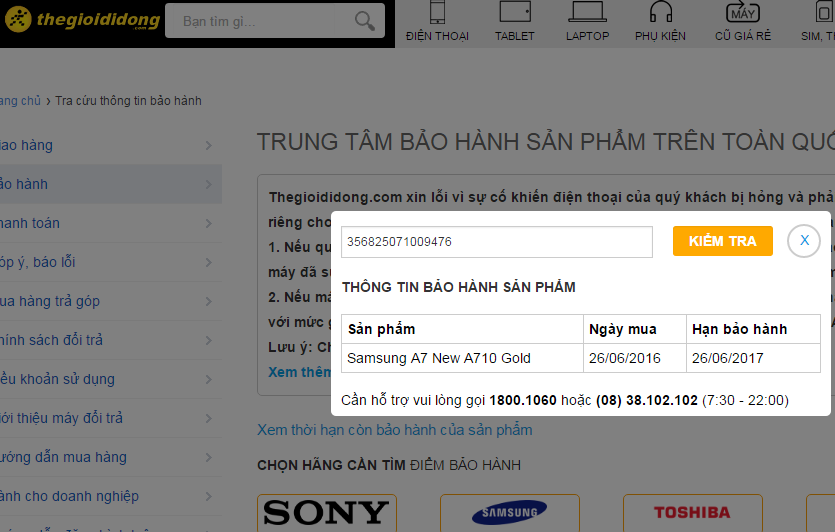
Task: Click the orange KIỂM TRA button
Action: click(723, 241)
